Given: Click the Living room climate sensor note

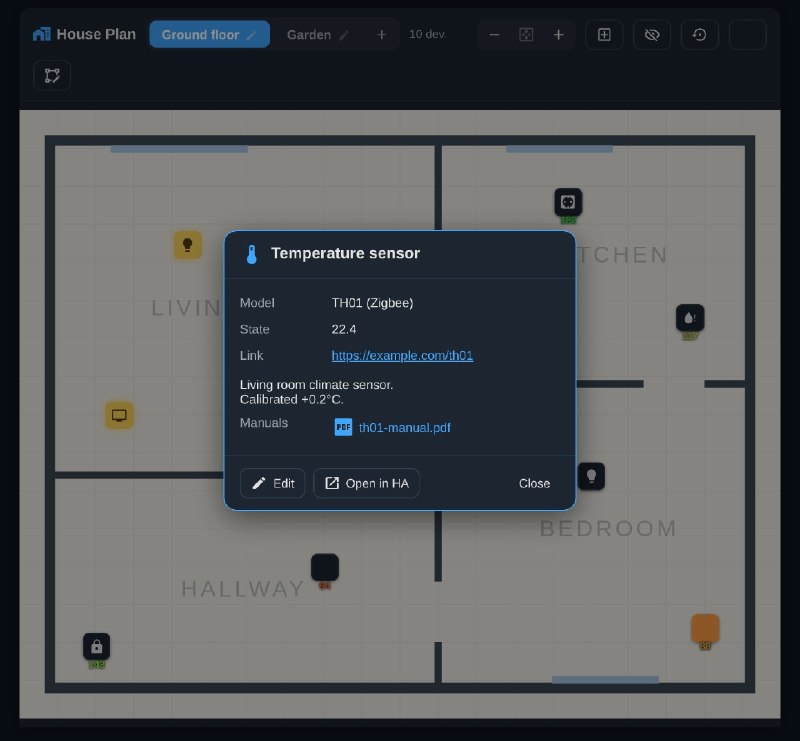Looking at the screenshot, I should pos(316,392).
